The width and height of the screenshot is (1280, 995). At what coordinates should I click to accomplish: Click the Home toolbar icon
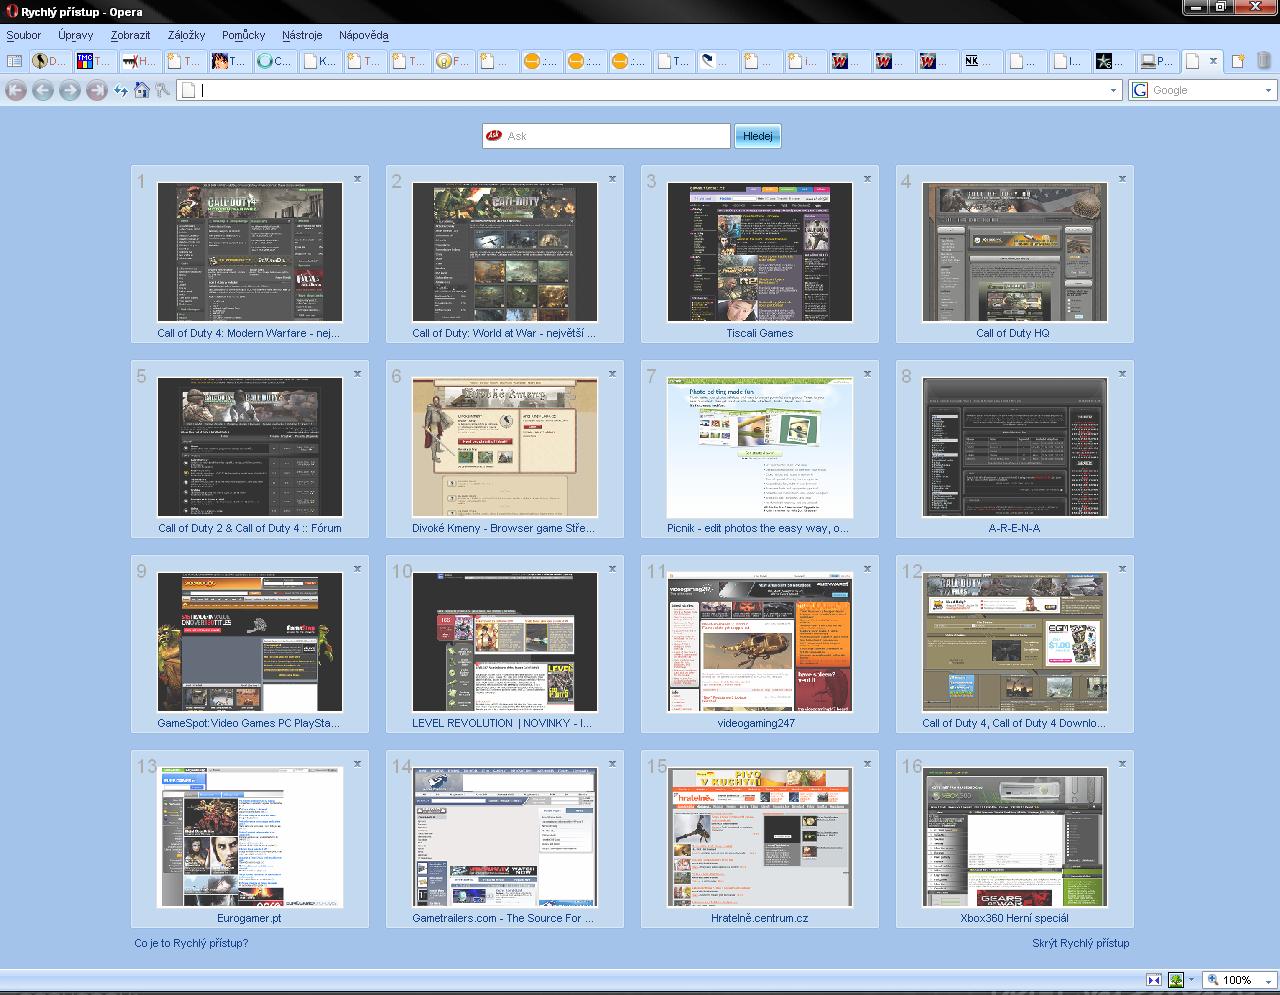point(142,91)
